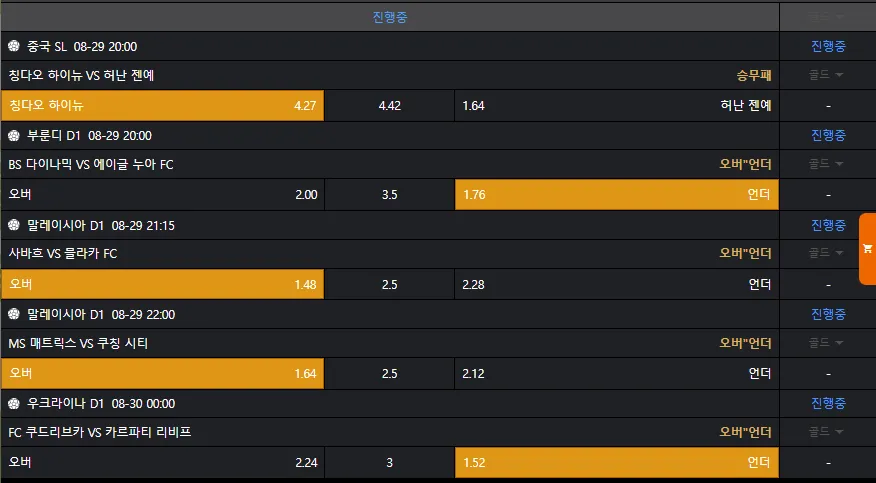Image resolution: width=876 pixels, height=483 pixels.
Task: Pick 허난 젠예 away odds 1.64
Action: 616,105
